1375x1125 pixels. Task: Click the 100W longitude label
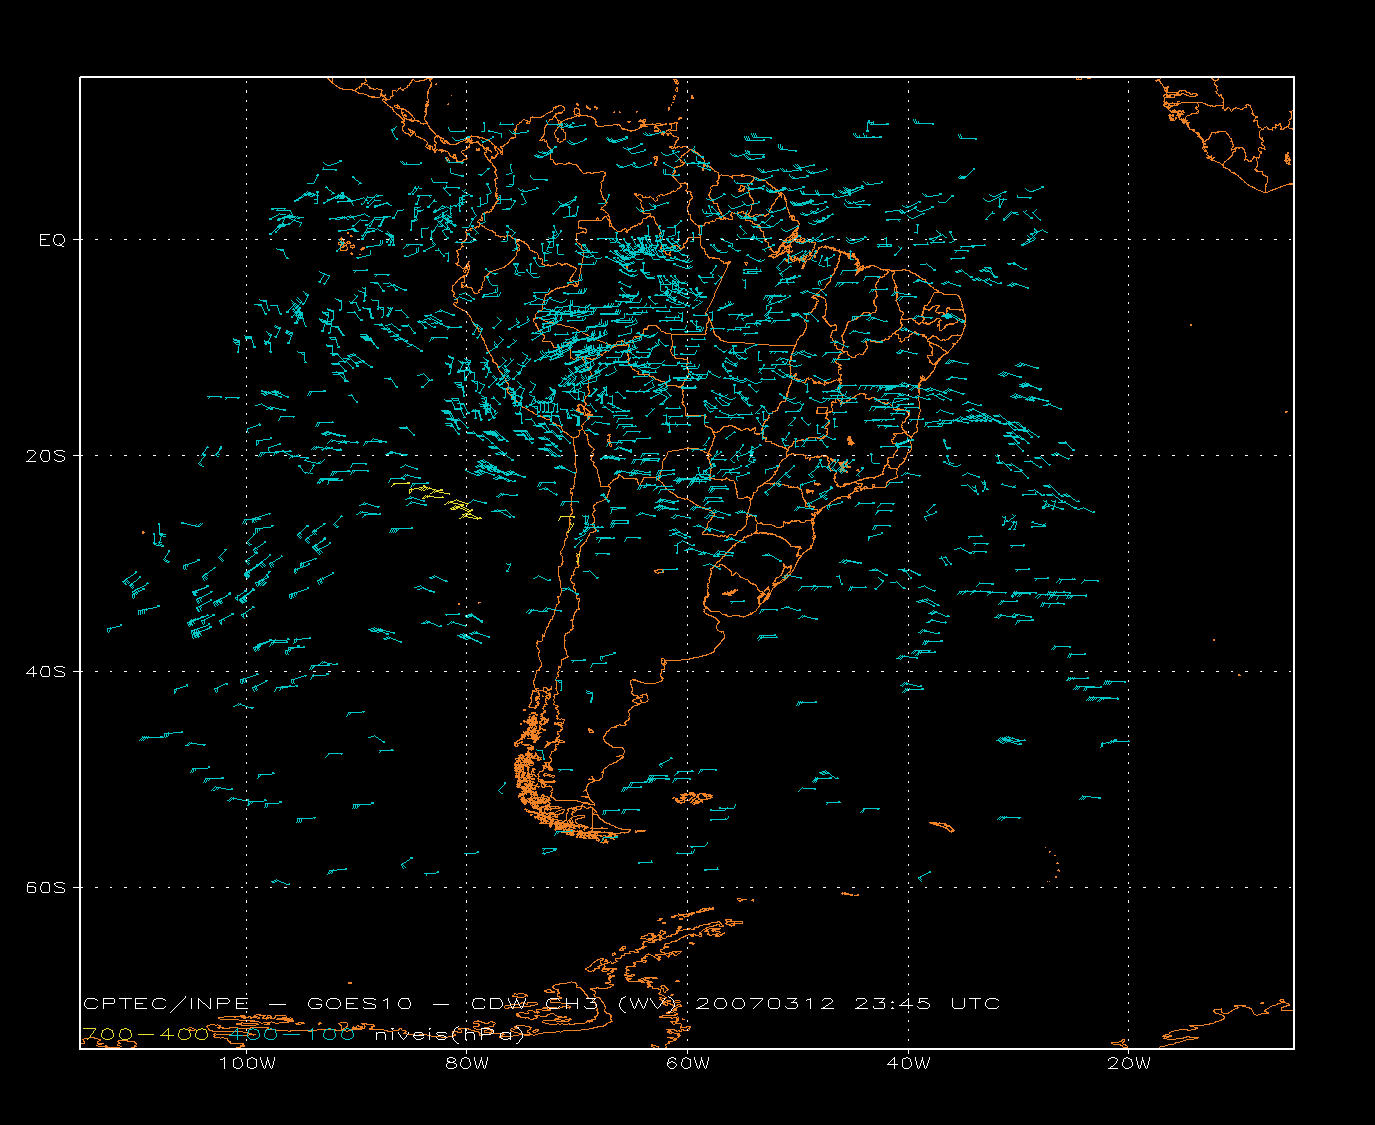tap(247, 1063)
